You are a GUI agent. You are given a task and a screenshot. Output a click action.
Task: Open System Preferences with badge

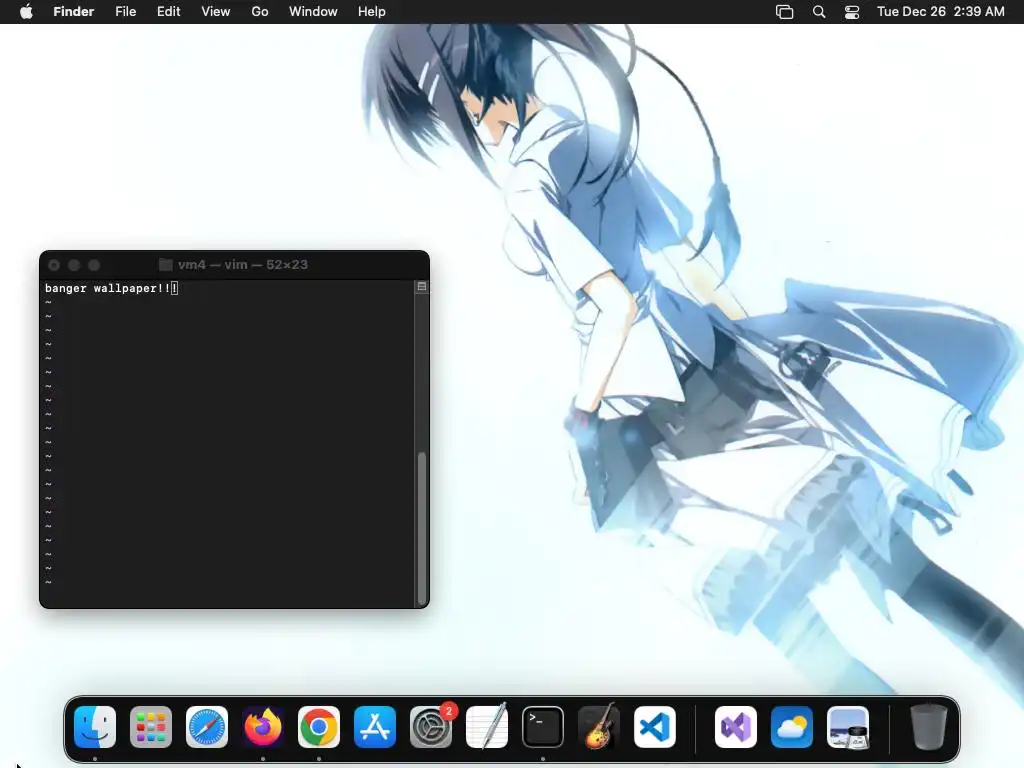(x=431, y=727)
